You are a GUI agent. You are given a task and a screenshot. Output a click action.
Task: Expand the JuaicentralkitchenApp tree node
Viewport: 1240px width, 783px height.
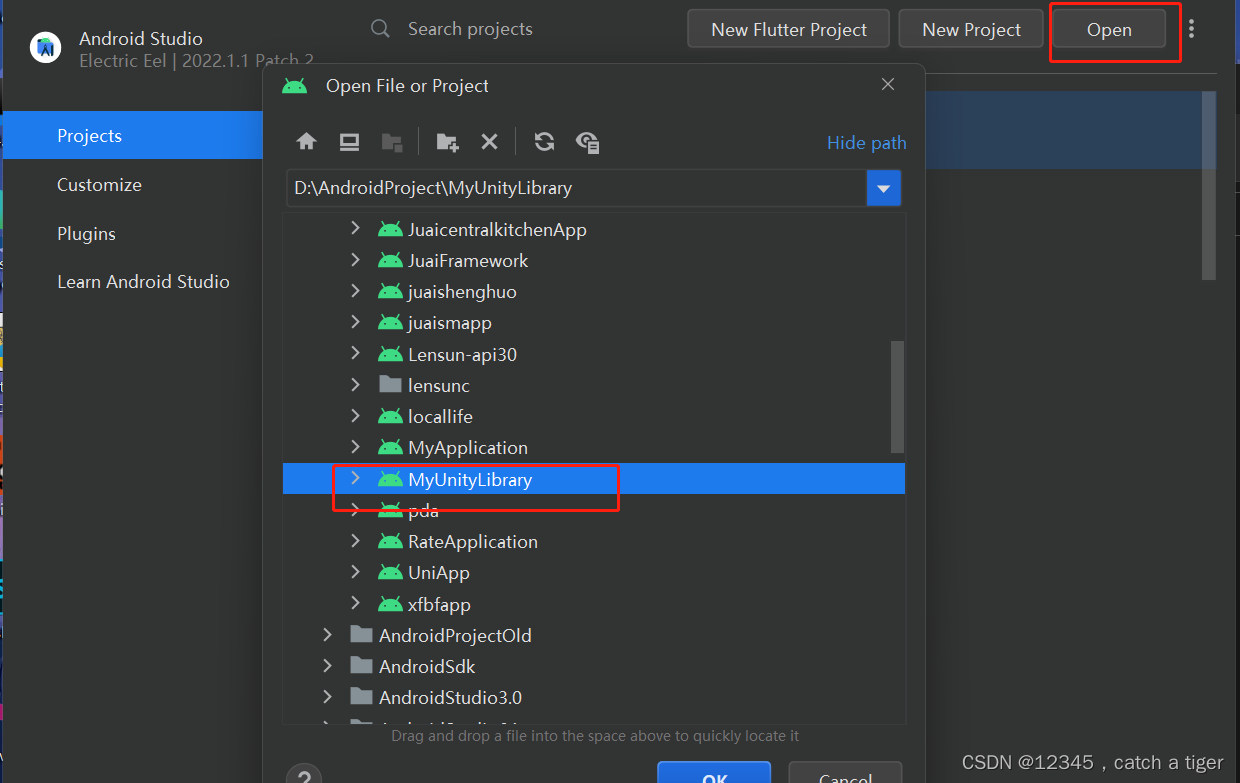coord(355,229)
